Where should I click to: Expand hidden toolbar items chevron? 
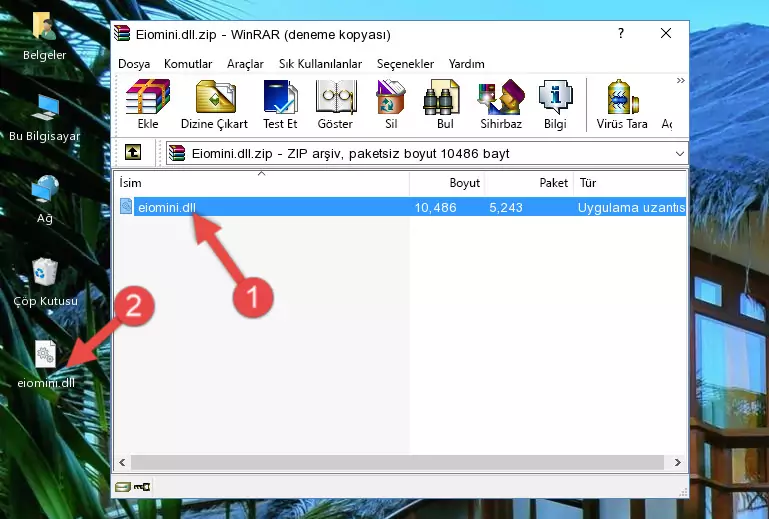pyautogui.click(x=680, y=81)
